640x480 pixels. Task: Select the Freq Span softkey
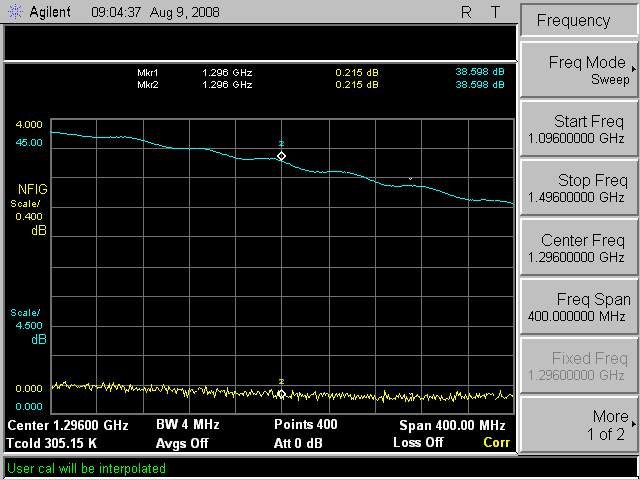(579, 307)
